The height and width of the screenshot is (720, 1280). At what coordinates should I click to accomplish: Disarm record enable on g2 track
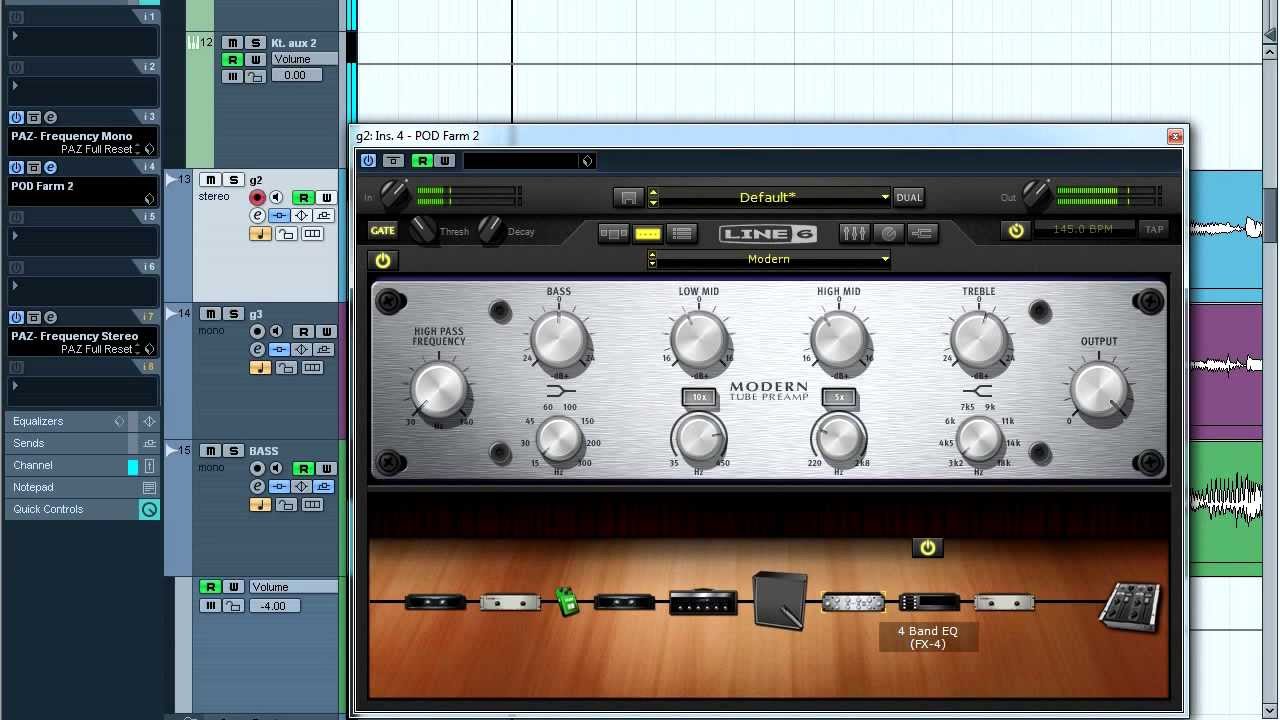point(257,198)
